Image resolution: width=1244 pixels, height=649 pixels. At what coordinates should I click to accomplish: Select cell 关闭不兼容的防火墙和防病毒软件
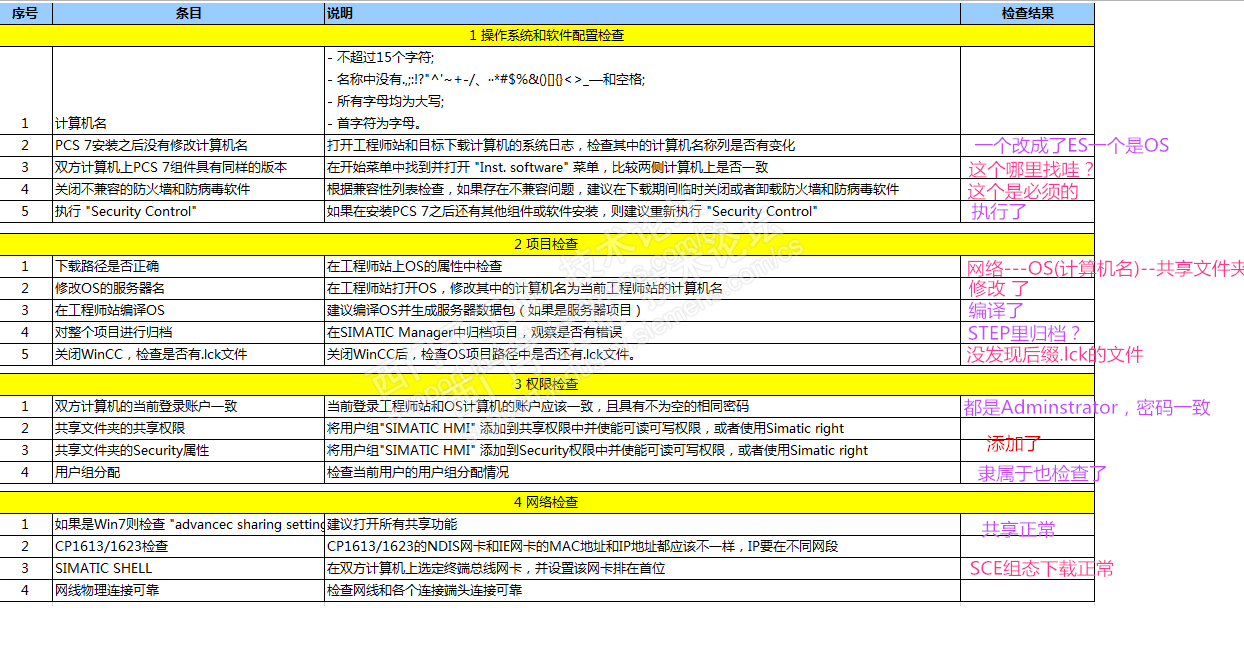click(x=188, y=189)
